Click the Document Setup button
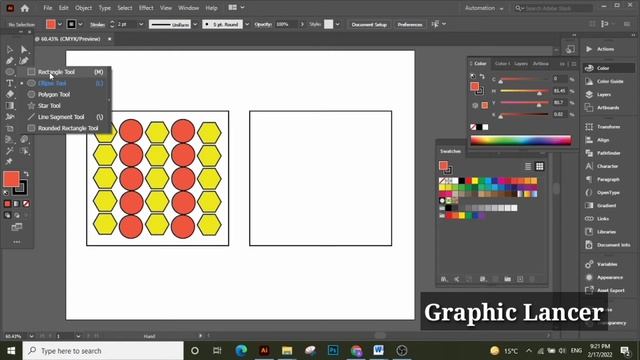 click(369, 24)
